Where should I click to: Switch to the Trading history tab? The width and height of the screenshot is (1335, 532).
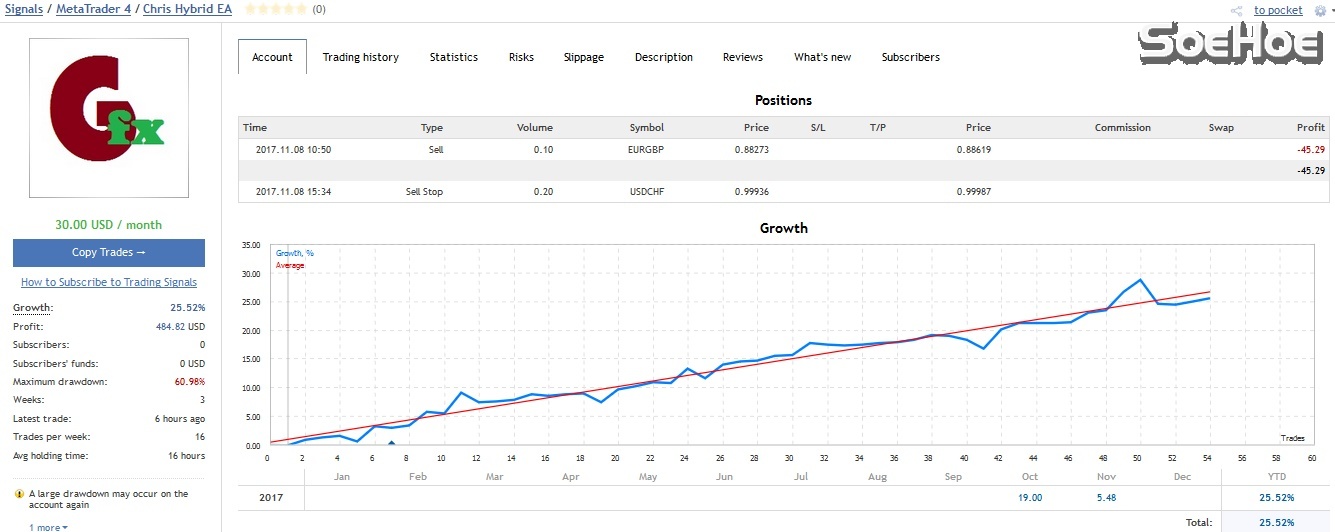pyautogui.click(x=360, y=57)
